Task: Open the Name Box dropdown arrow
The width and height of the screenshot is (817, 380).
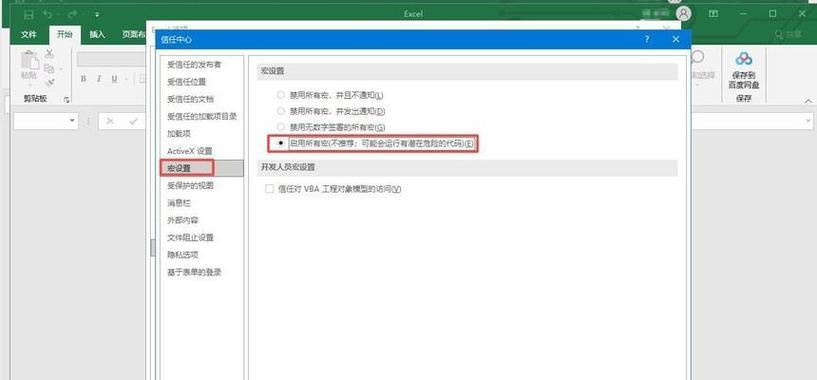Action: [x=72, y=121]
